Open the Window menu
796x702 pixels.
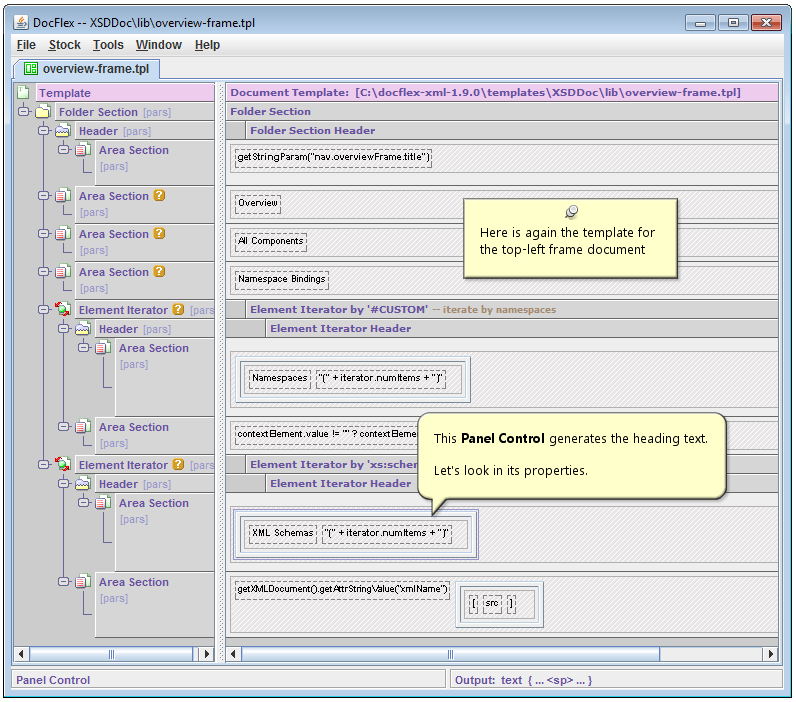pyautogui.click(x=158, y=45)
